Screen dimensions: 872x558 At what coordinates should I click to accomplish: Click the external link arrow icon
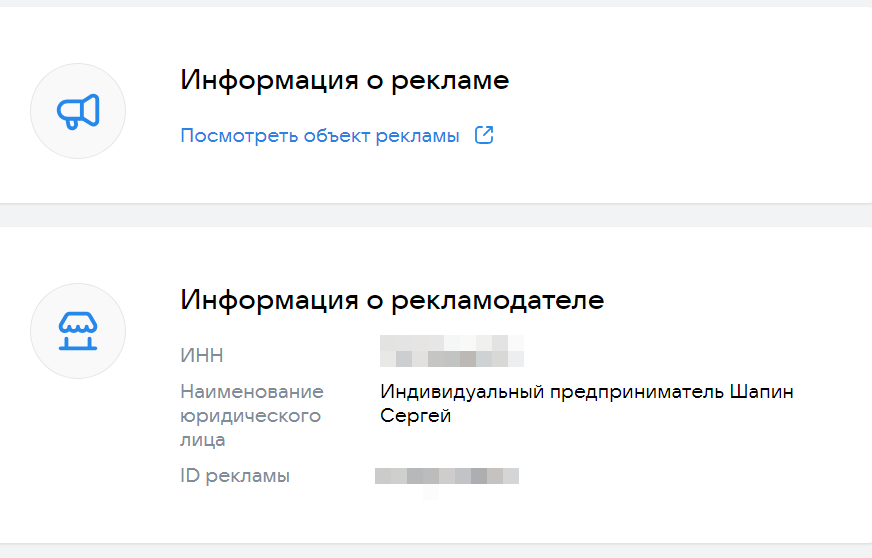(x=484, y=136)
